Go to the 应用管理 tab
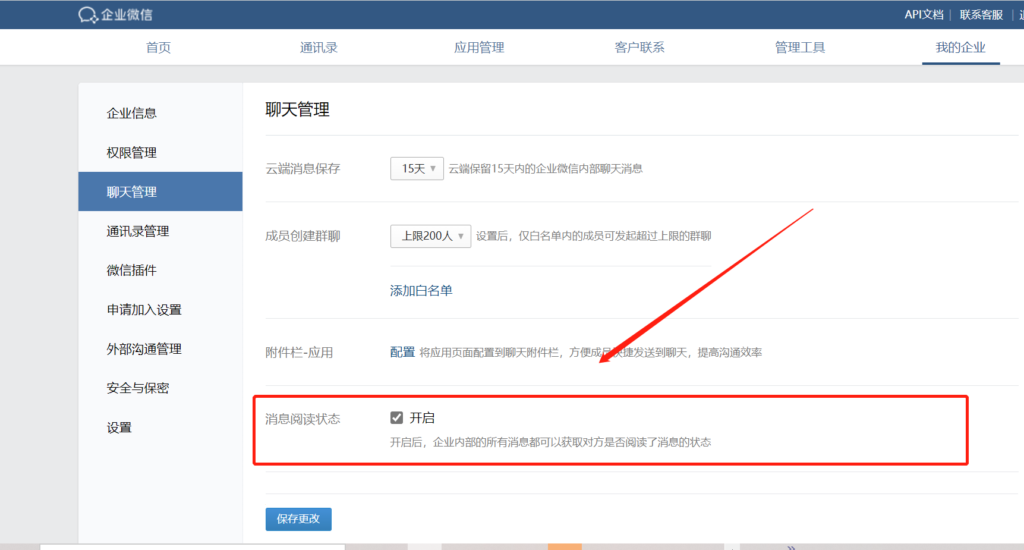 point(479,48)
